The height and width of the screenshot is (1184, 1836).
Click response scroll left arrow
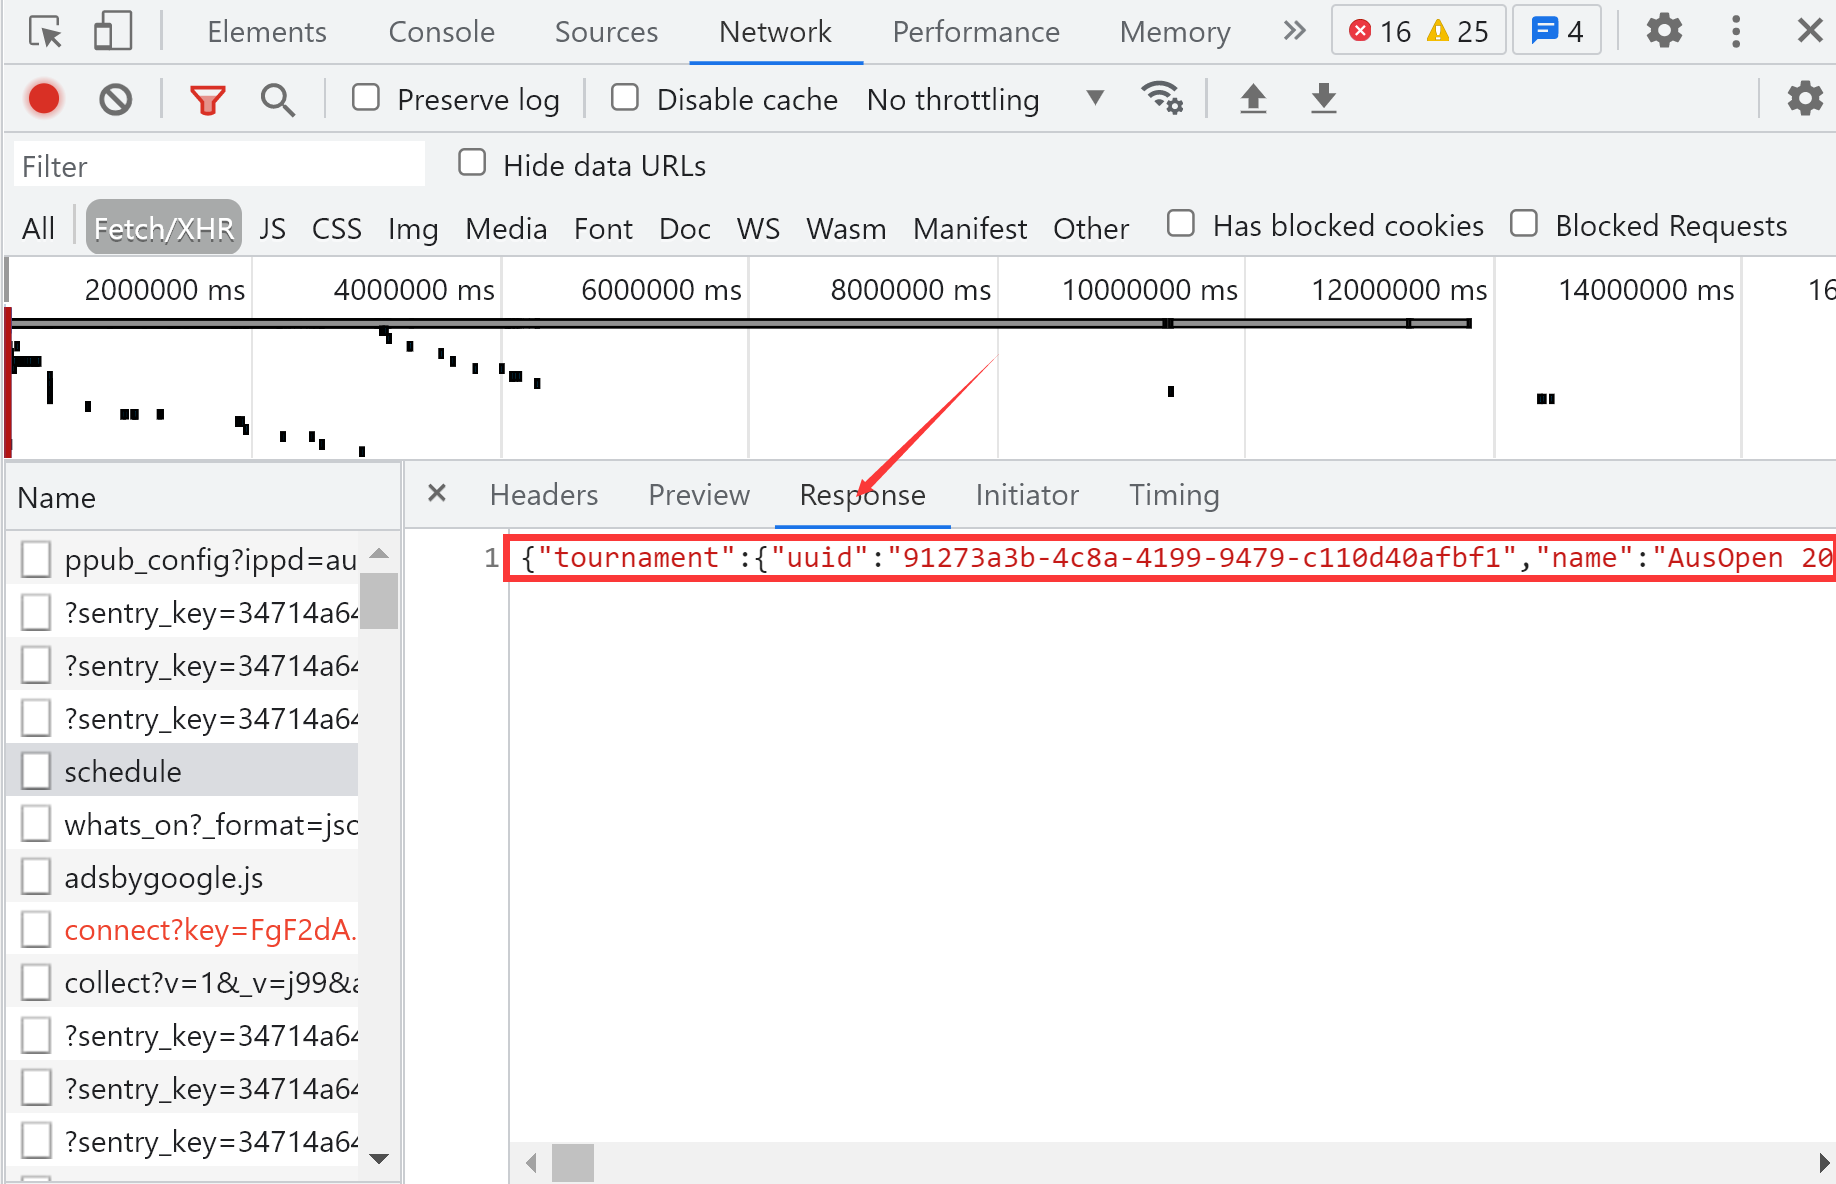(532, 1163)
